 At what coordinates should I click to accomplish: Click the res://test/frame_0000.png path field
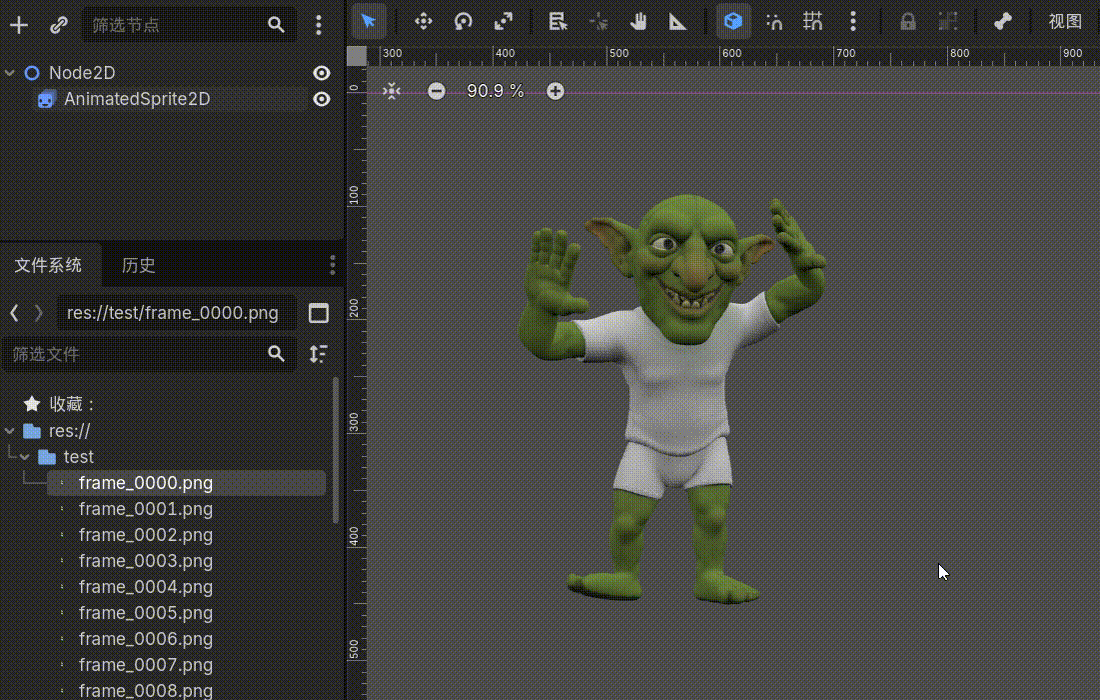pyautogui.click(x=175, y=313)
